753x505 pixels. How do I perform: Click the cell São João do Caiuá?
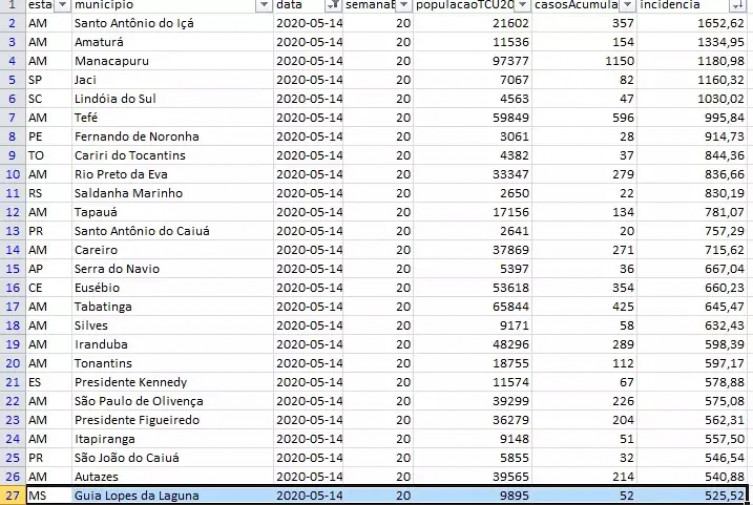tap(173, 457)
